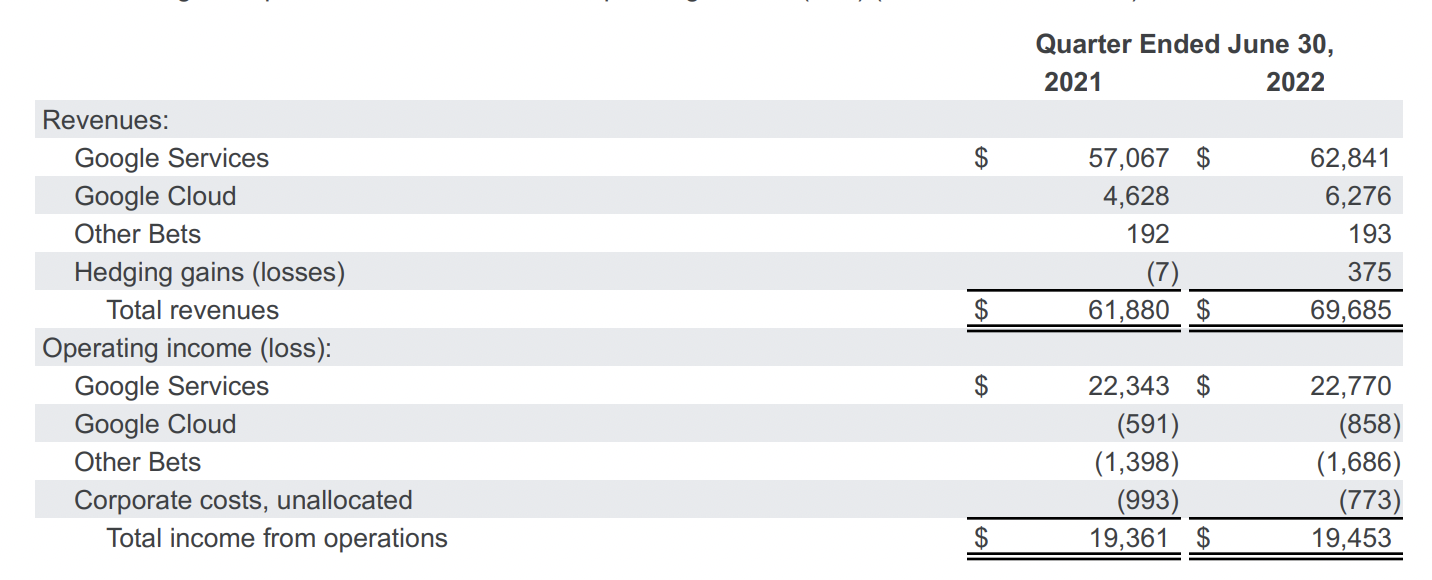Image resolution: width=1432 pixels, height=580 pixels.
Task: Select the 6,276 Google Cloud revenue value
Action: point(1357,196)
